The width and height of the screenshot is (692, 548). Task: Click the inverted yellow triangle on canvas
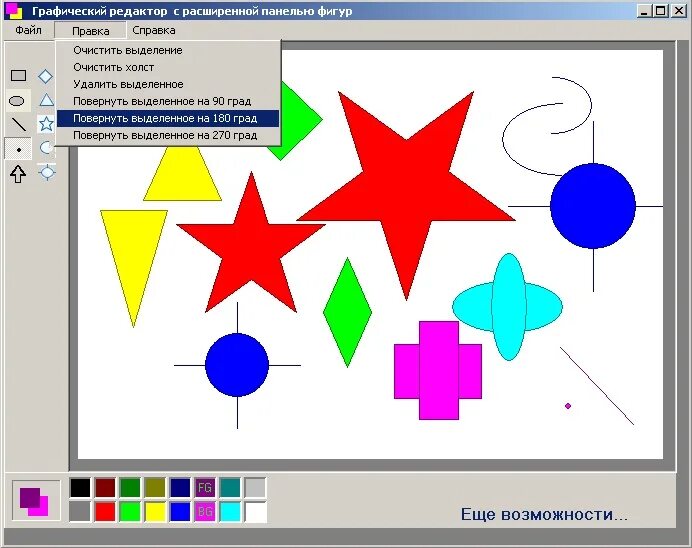134,260
